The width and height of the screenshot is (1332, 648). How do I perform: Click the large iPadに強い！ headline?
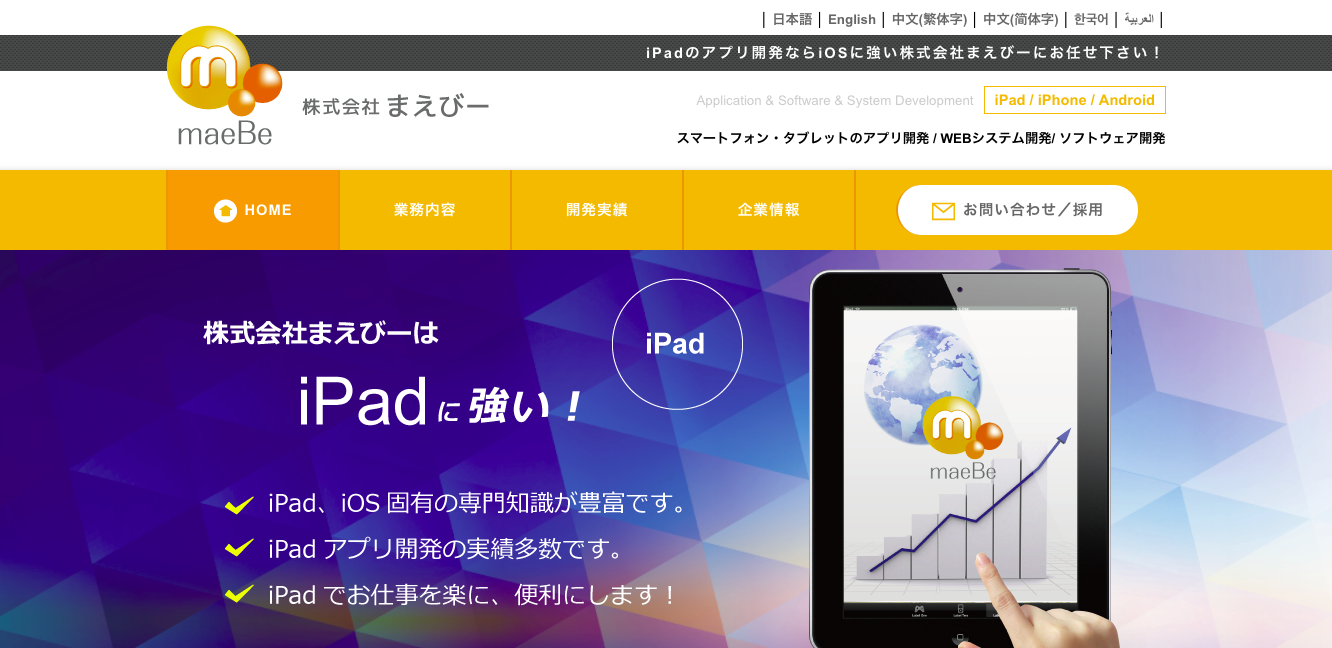pos(440,402)
